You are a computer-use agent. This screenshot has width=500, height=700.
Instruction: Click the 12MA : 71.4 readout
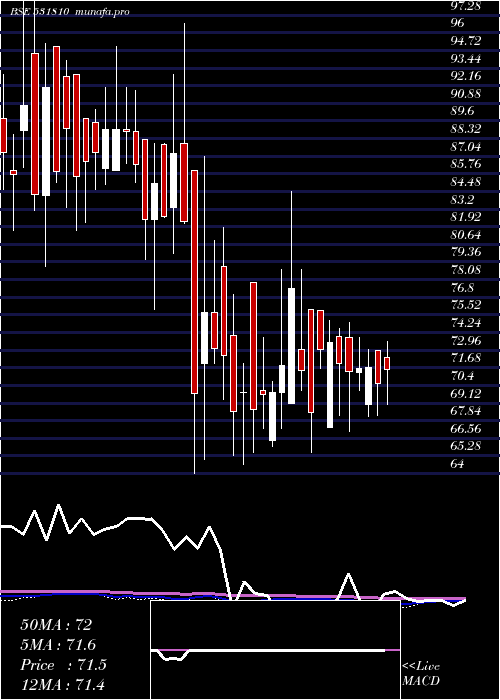62,685
